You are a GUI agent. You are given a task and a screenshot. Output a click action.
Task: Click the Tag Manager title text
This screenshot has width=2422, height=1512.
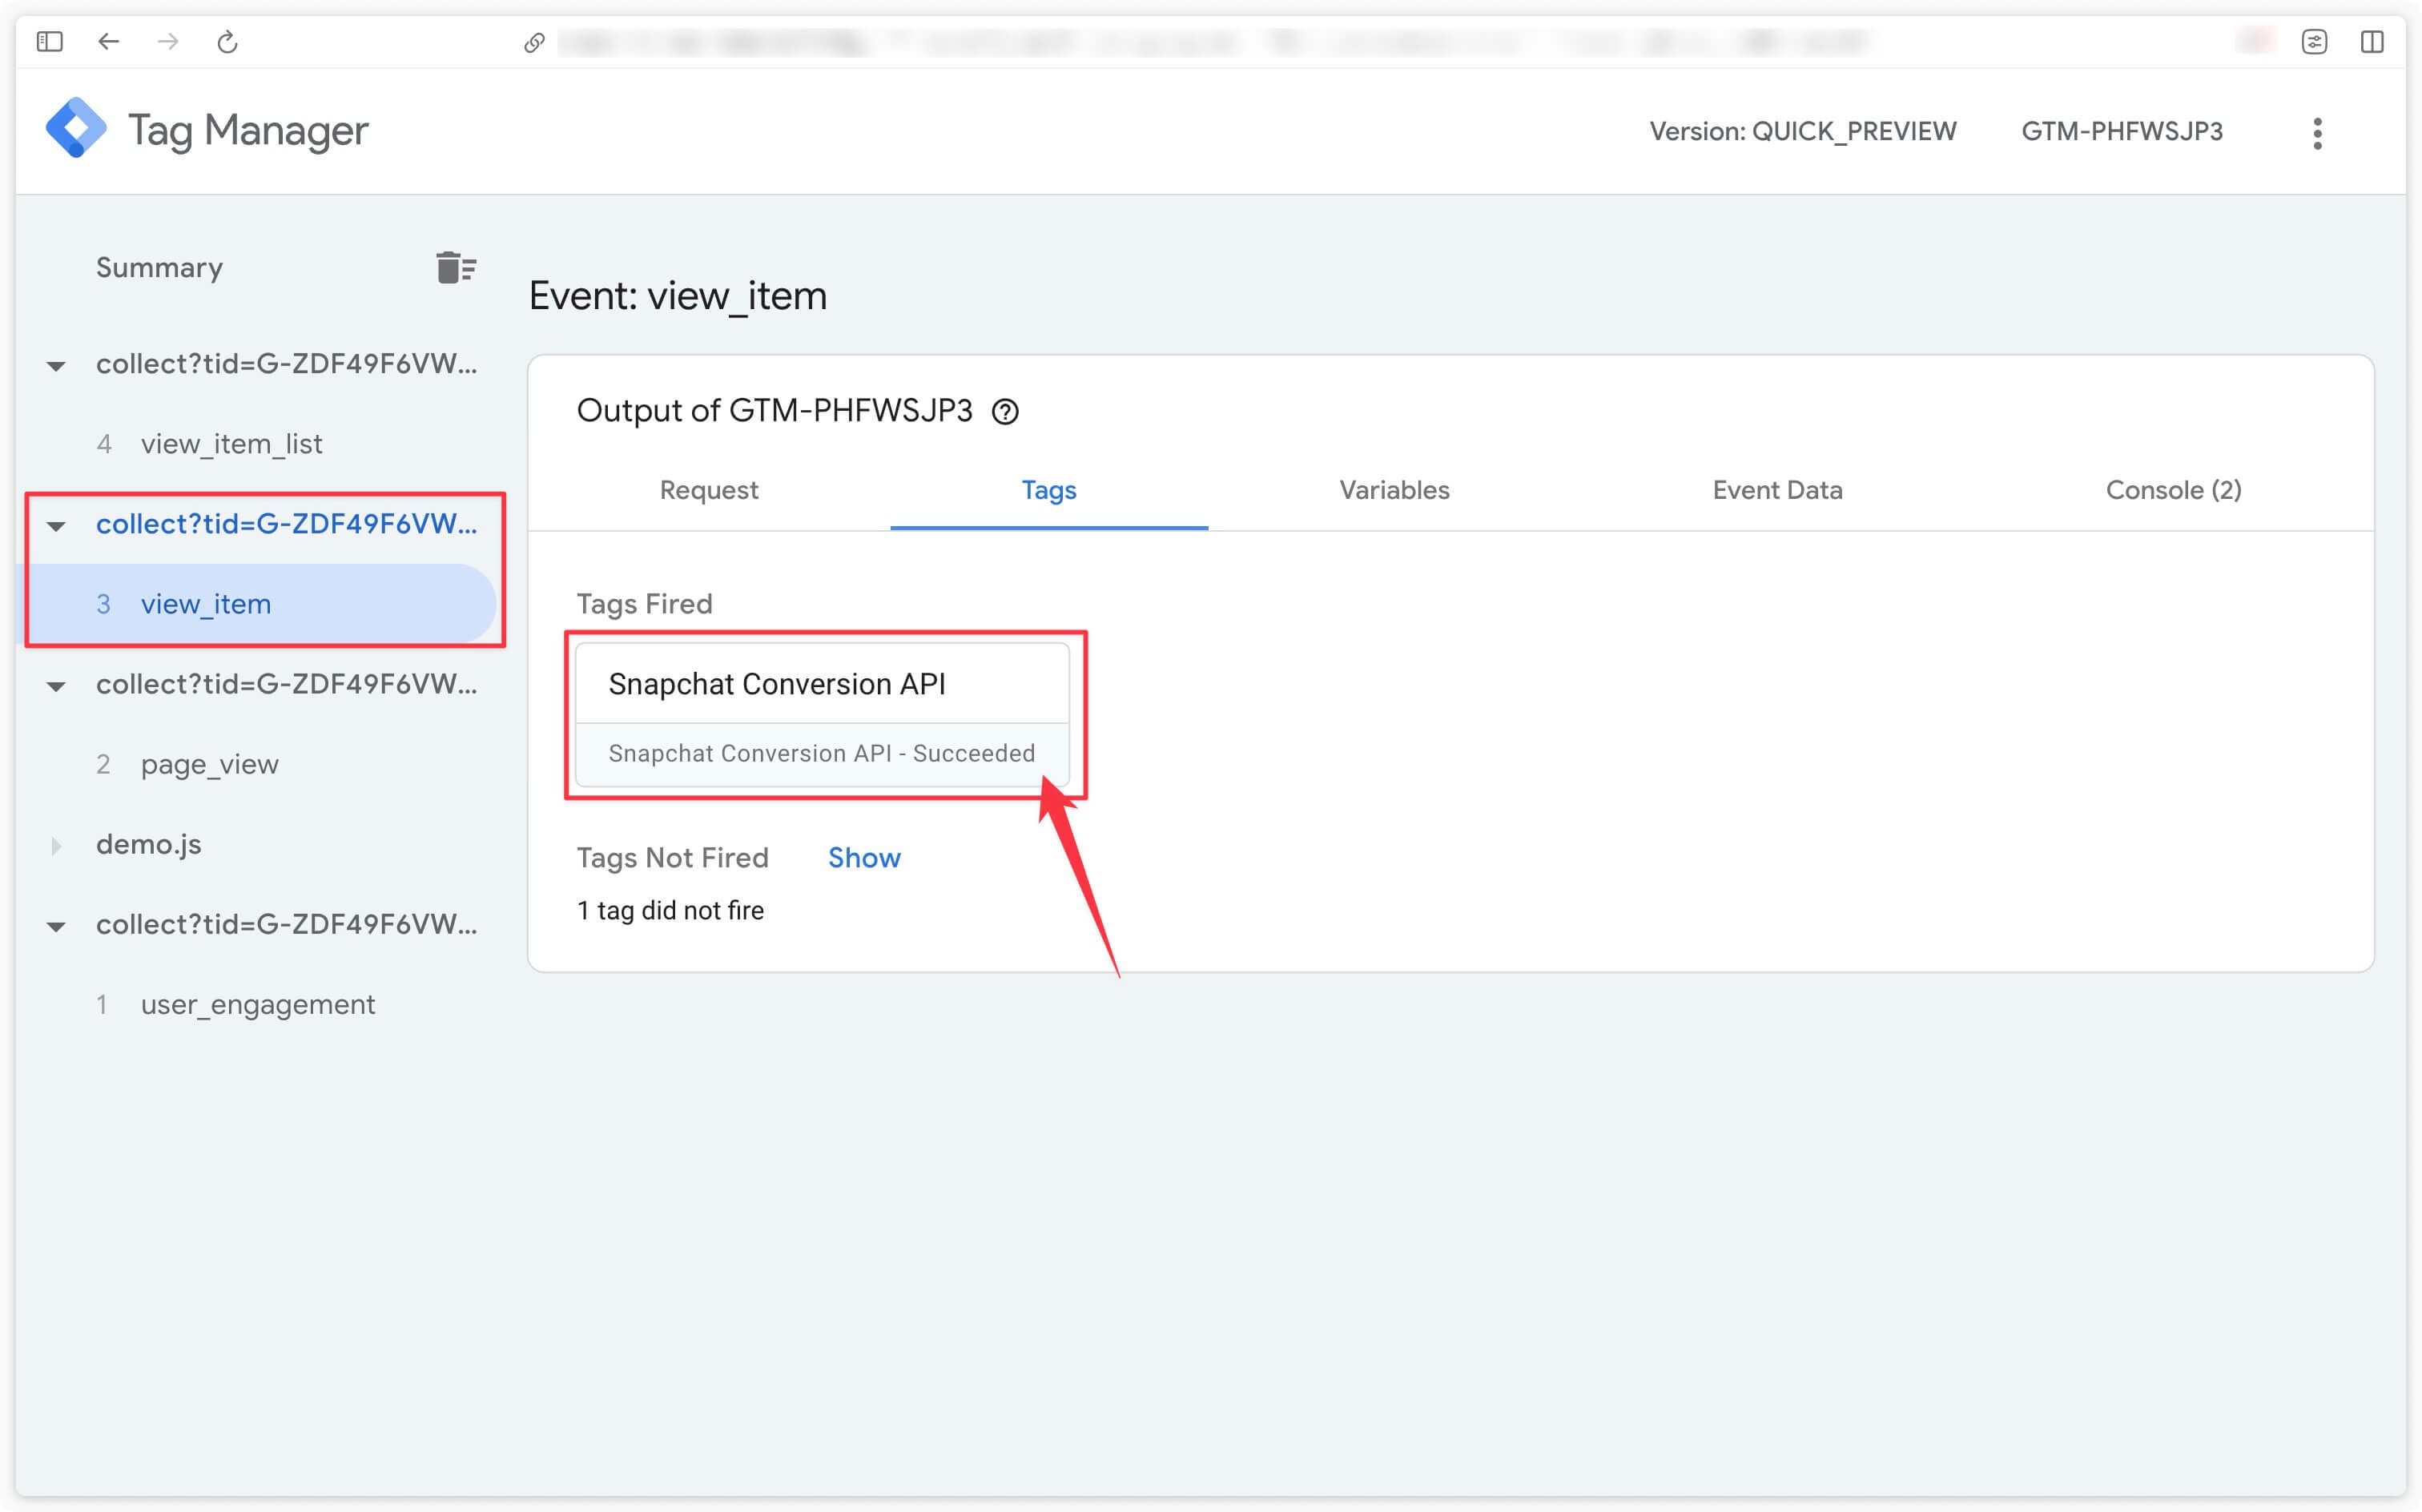[248, 130]
